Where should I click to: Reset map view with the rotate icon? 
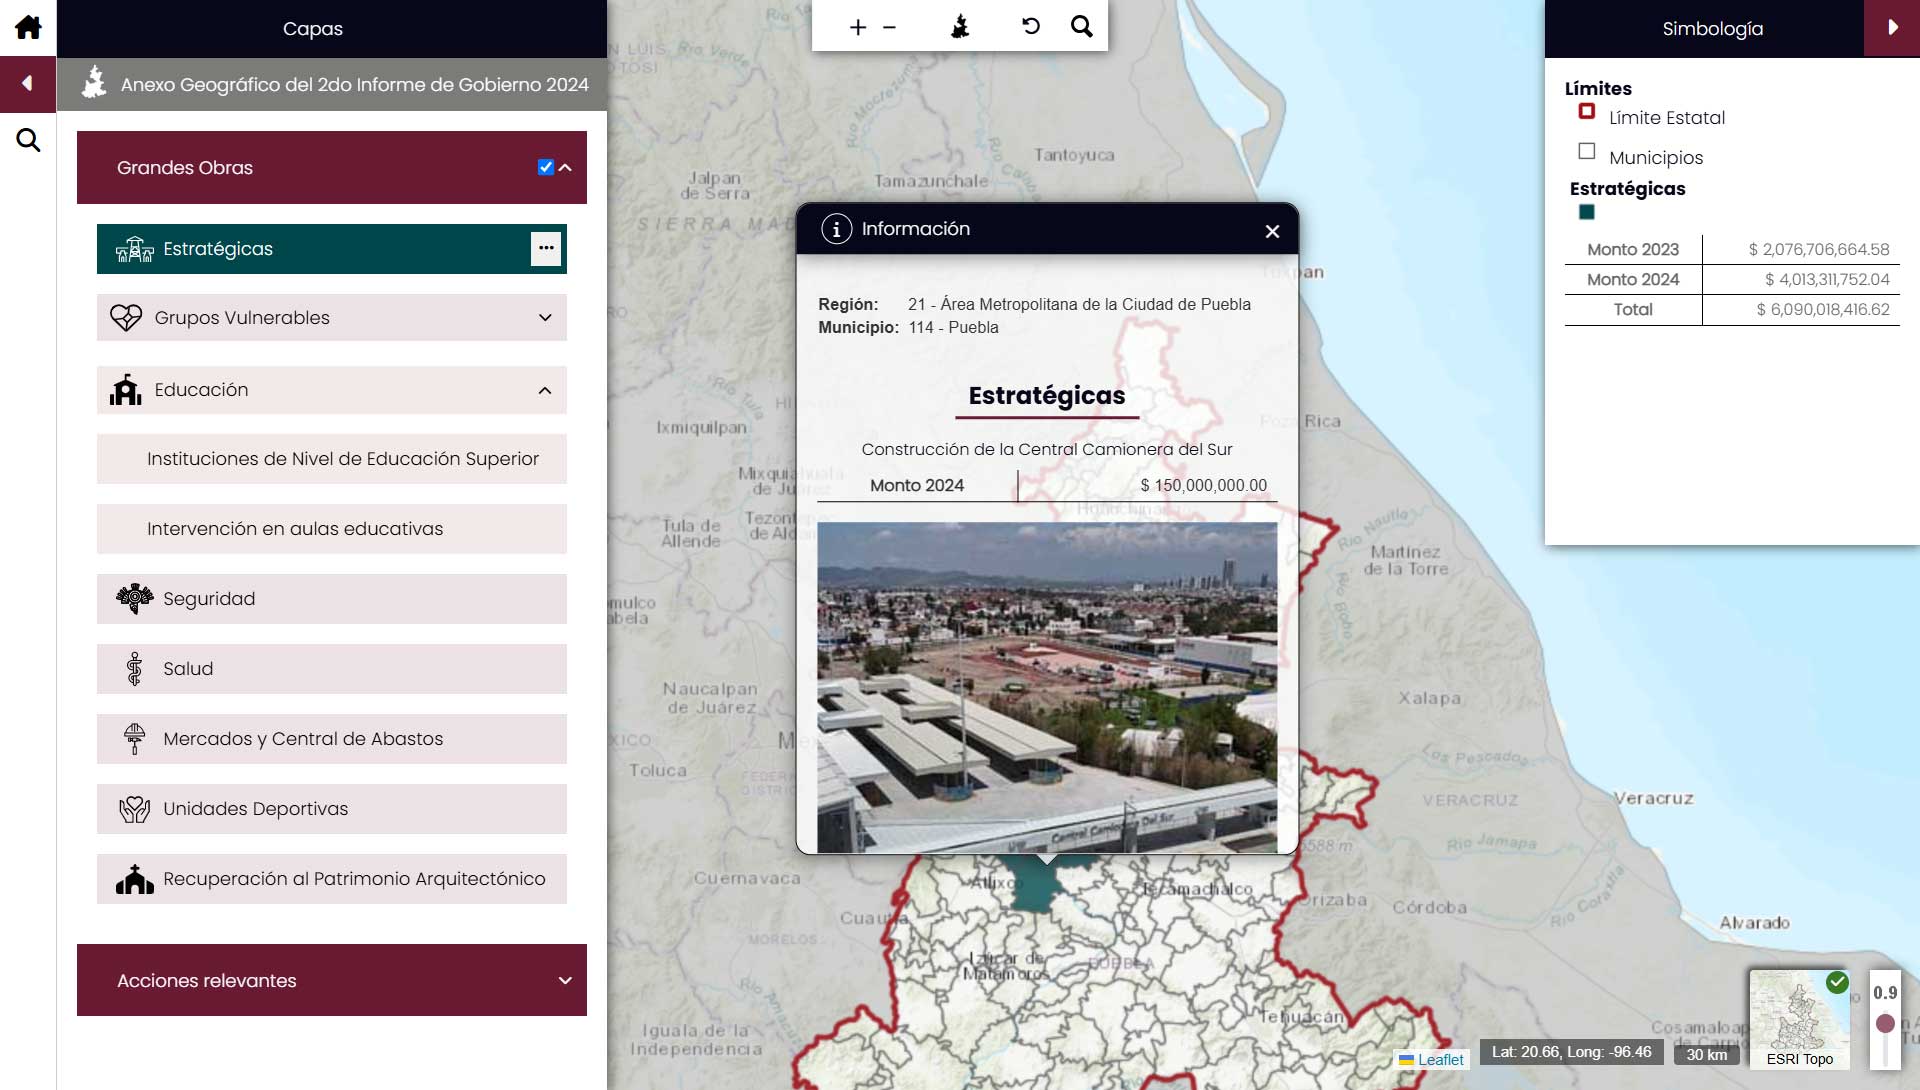coord(1031,26)
